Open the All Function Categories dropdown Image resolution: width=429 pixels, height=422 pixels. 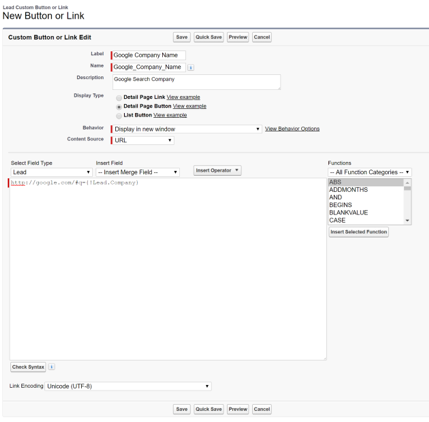coord(370,172)
